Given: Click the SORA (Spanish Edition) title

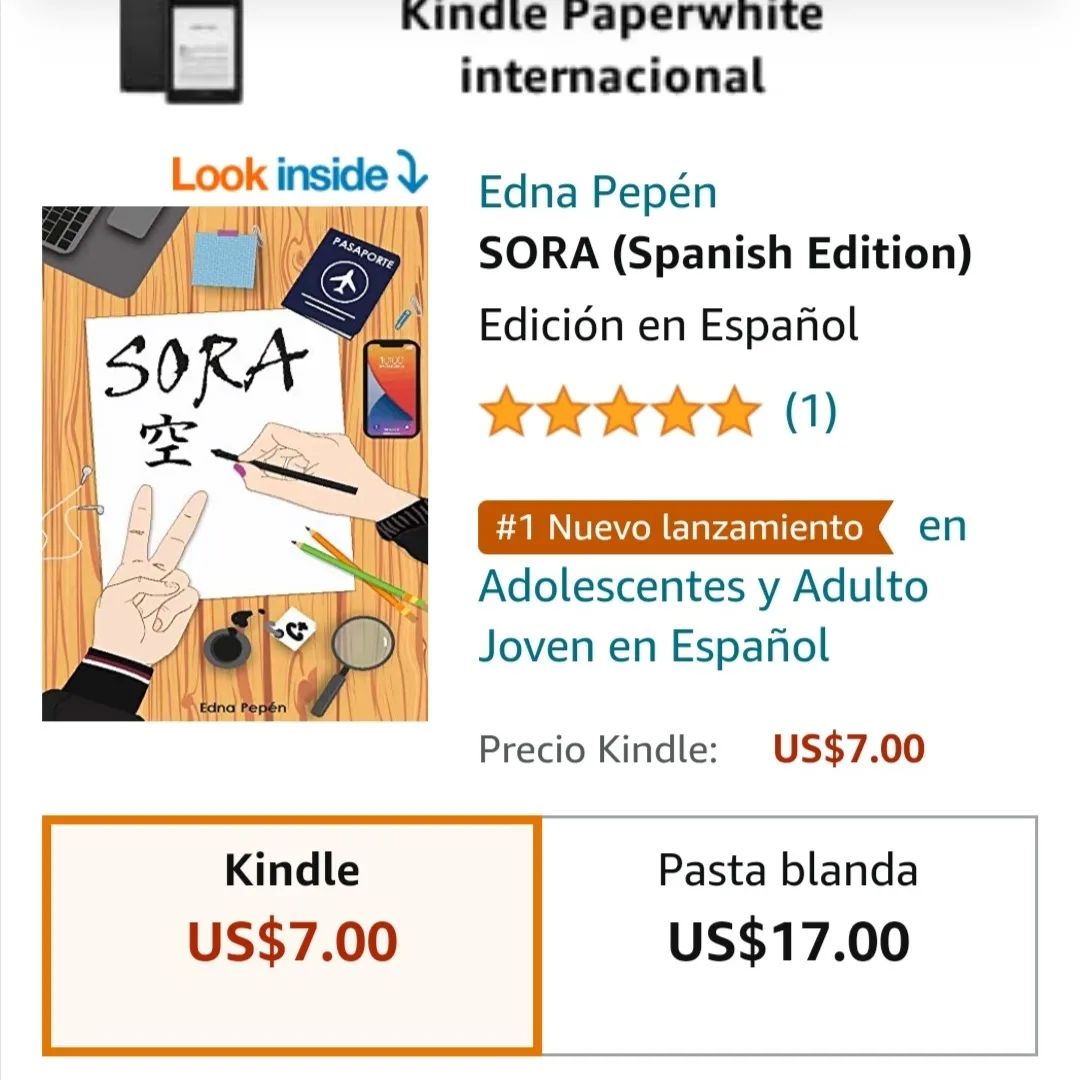Looking at the screenshot, I should click(x=725, y=254).
